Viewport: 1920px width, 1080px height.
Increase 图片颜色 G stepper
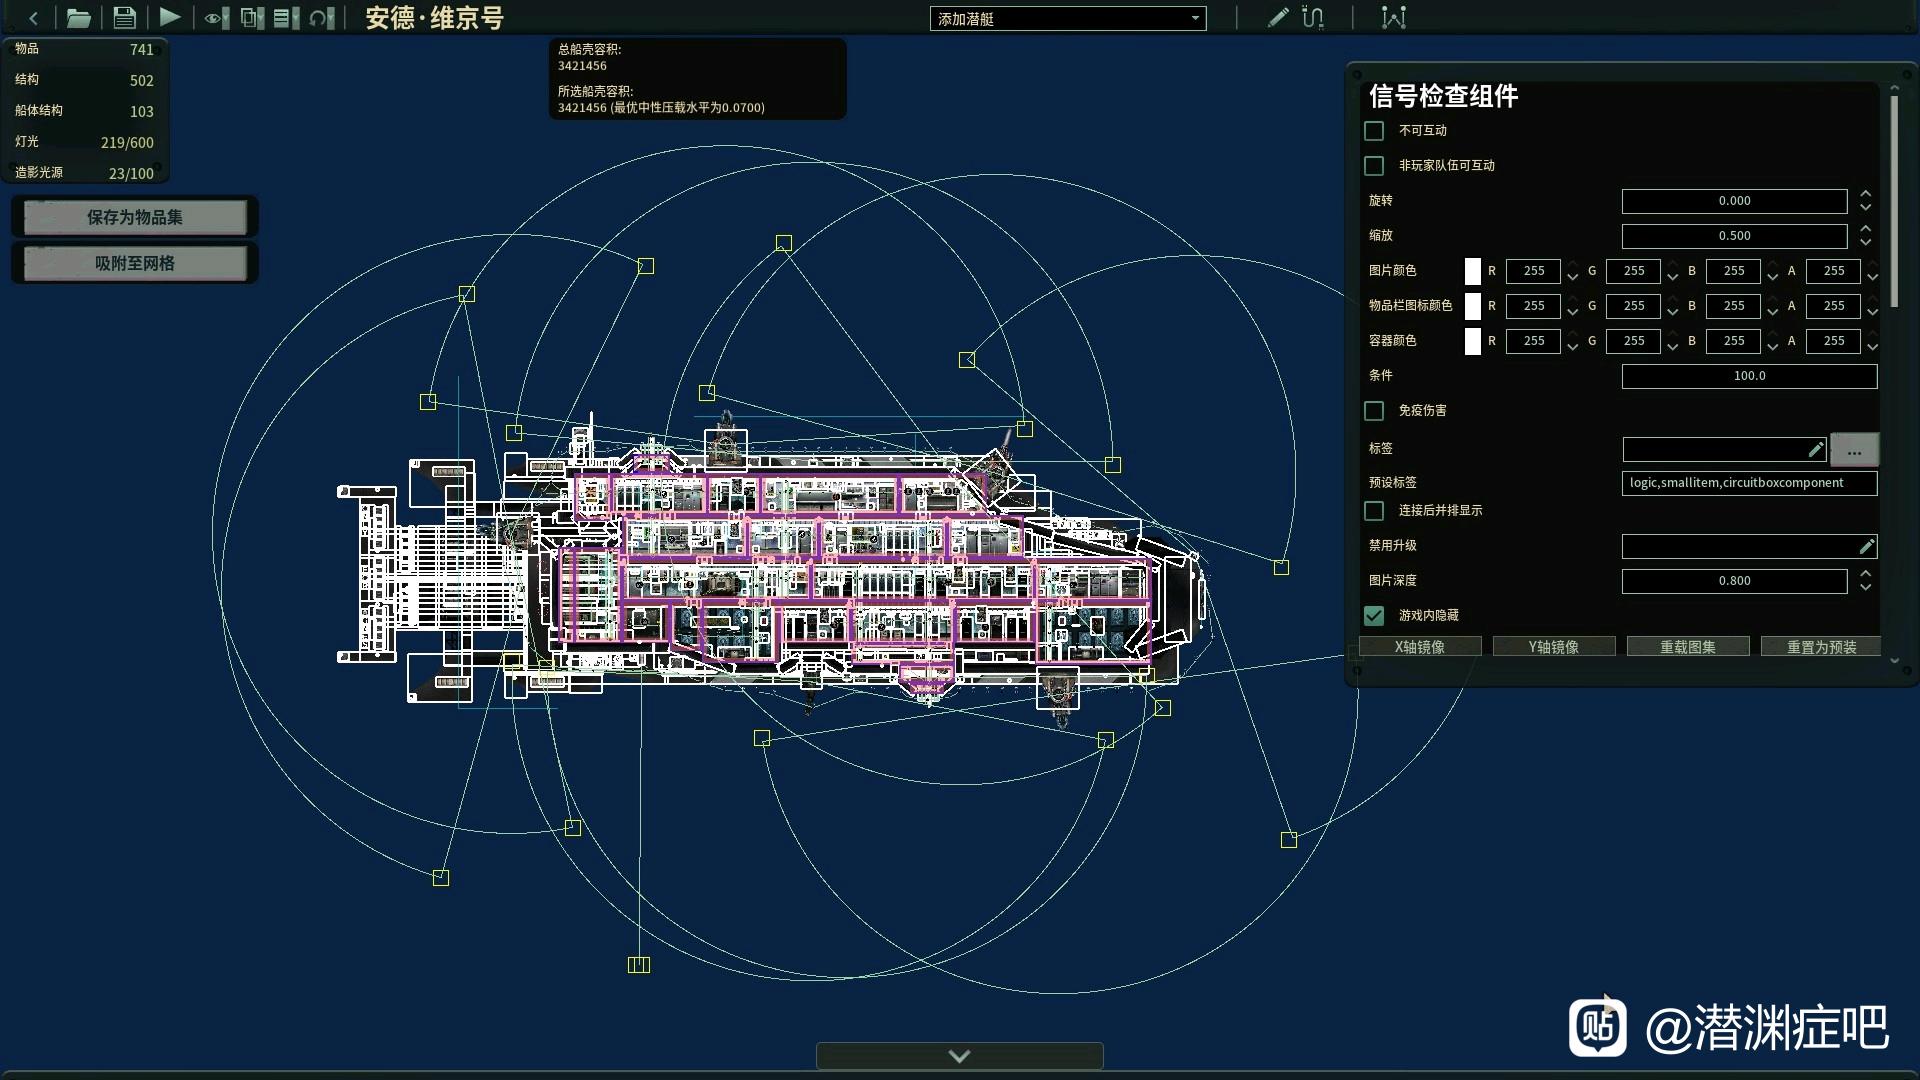click(1672, 265)
